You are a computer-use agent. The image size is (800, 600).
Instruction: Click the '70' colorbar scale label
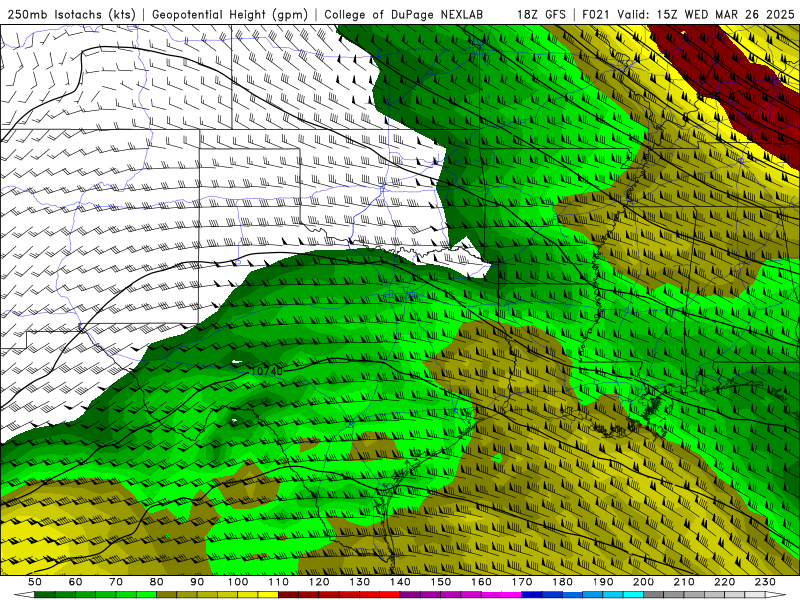click(x=116, y=582)
